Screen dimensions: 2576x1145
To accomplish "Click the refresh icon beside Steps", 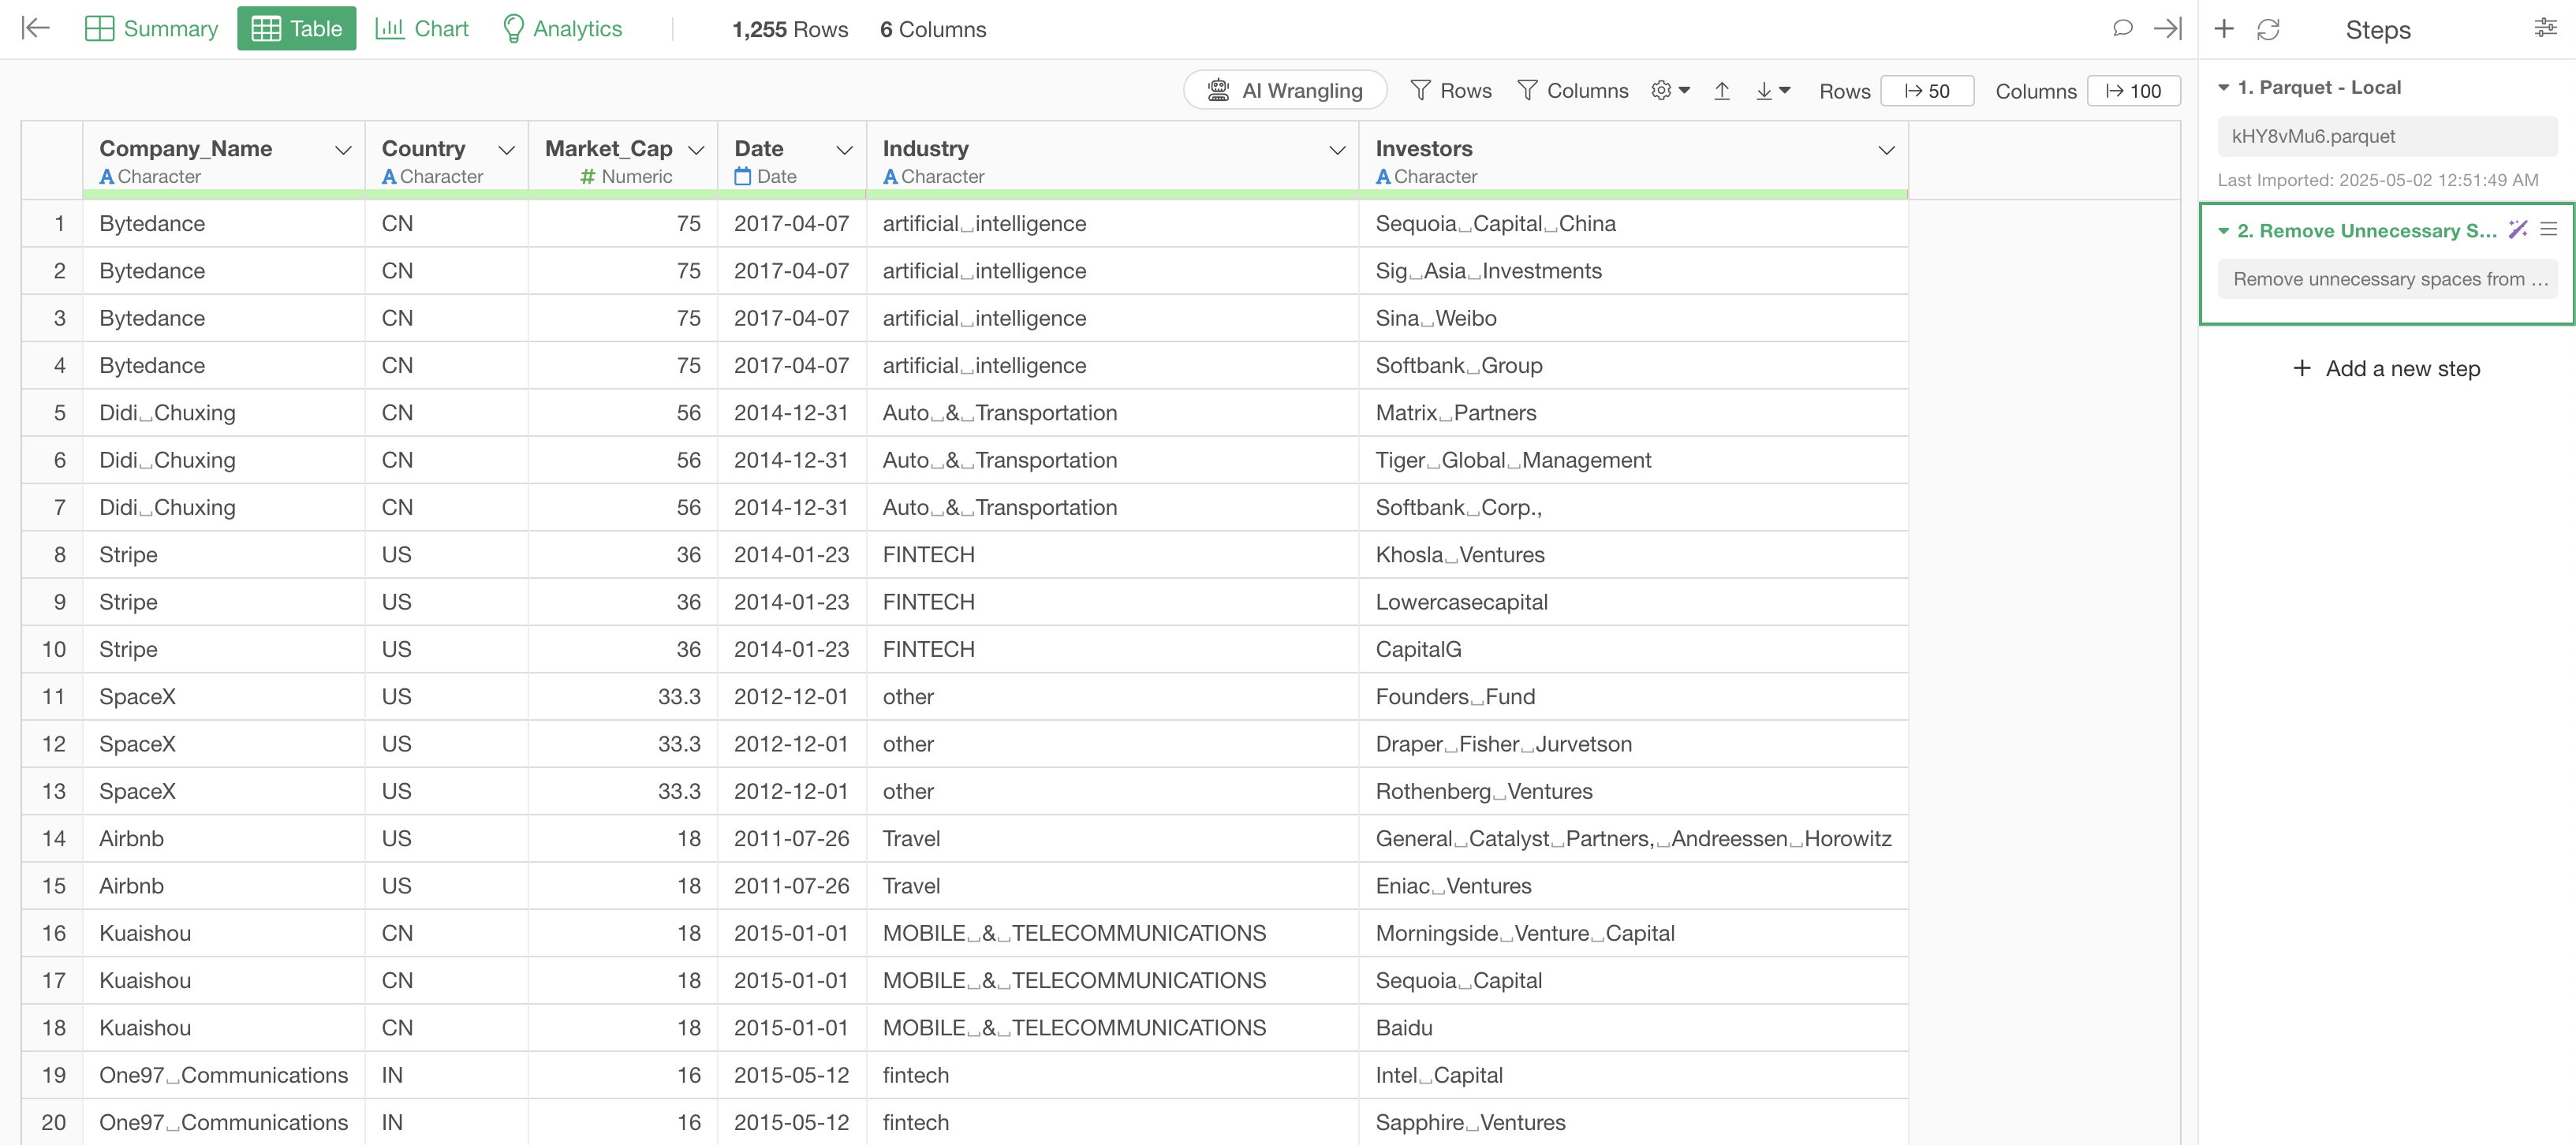I will pyautogui.click(x=2268, y=30).
